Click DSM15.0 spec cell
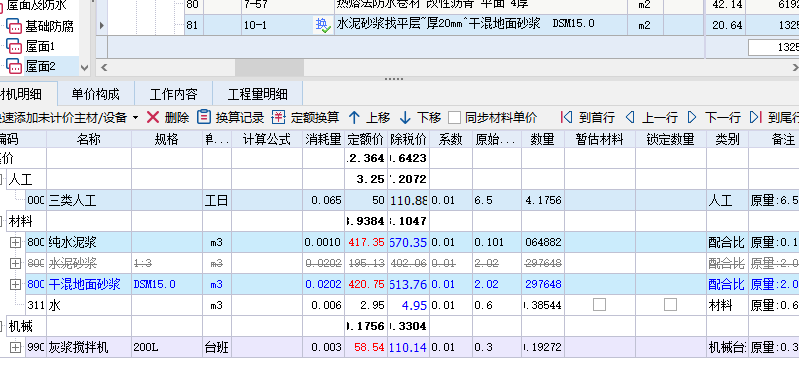Screen dimensions: 799x378 (167, 284)
